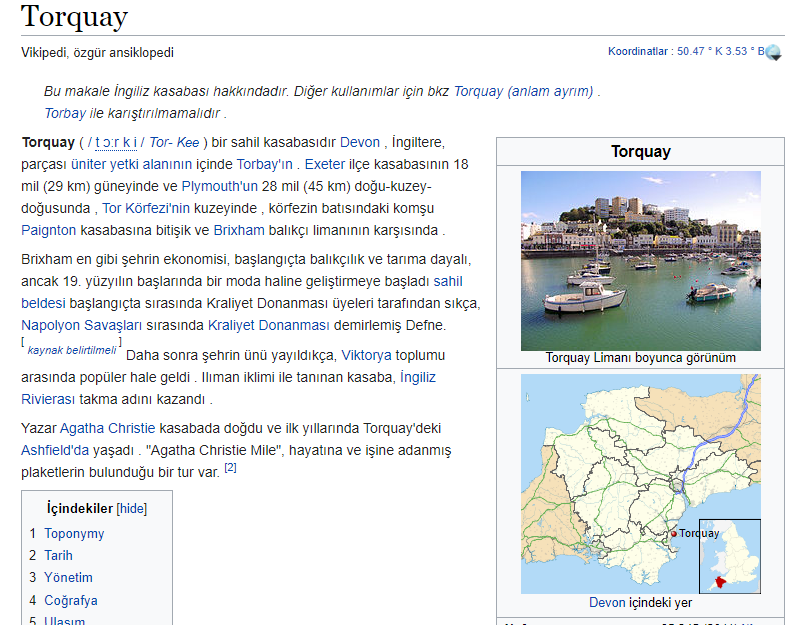The height and width of the screenshot is (625, 798).
Task: Collapse the contents box with hide
Action: pos(132,508)
